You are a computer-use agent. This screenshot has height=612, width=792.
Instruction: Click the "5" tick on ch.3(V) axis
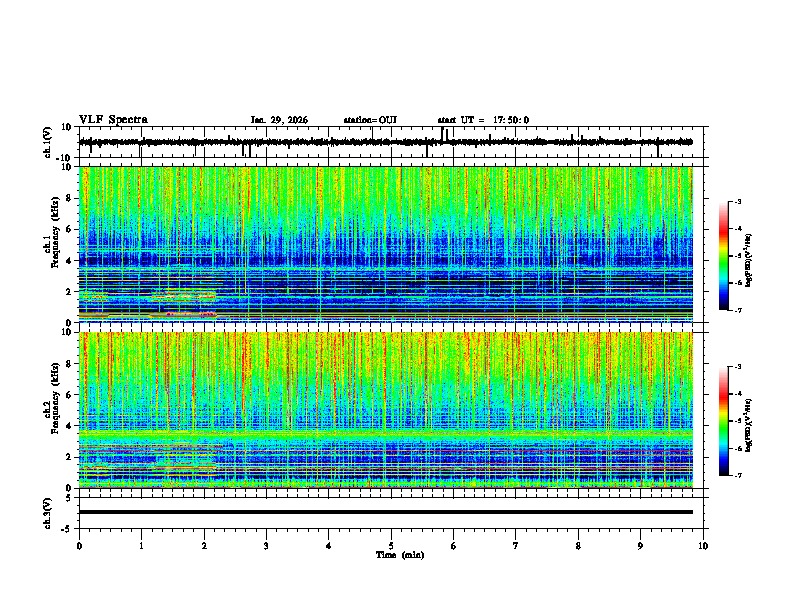coord(69,498)
